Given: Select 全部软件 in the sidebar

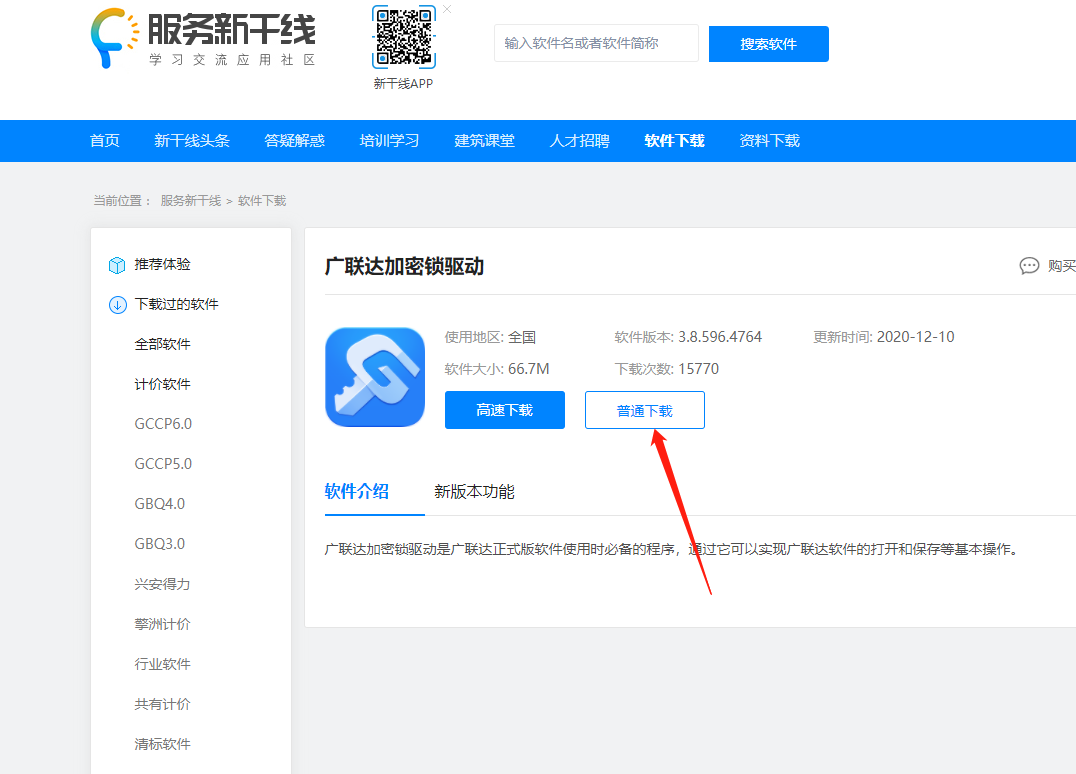Looking at the screenshot, I should [163, 344].
